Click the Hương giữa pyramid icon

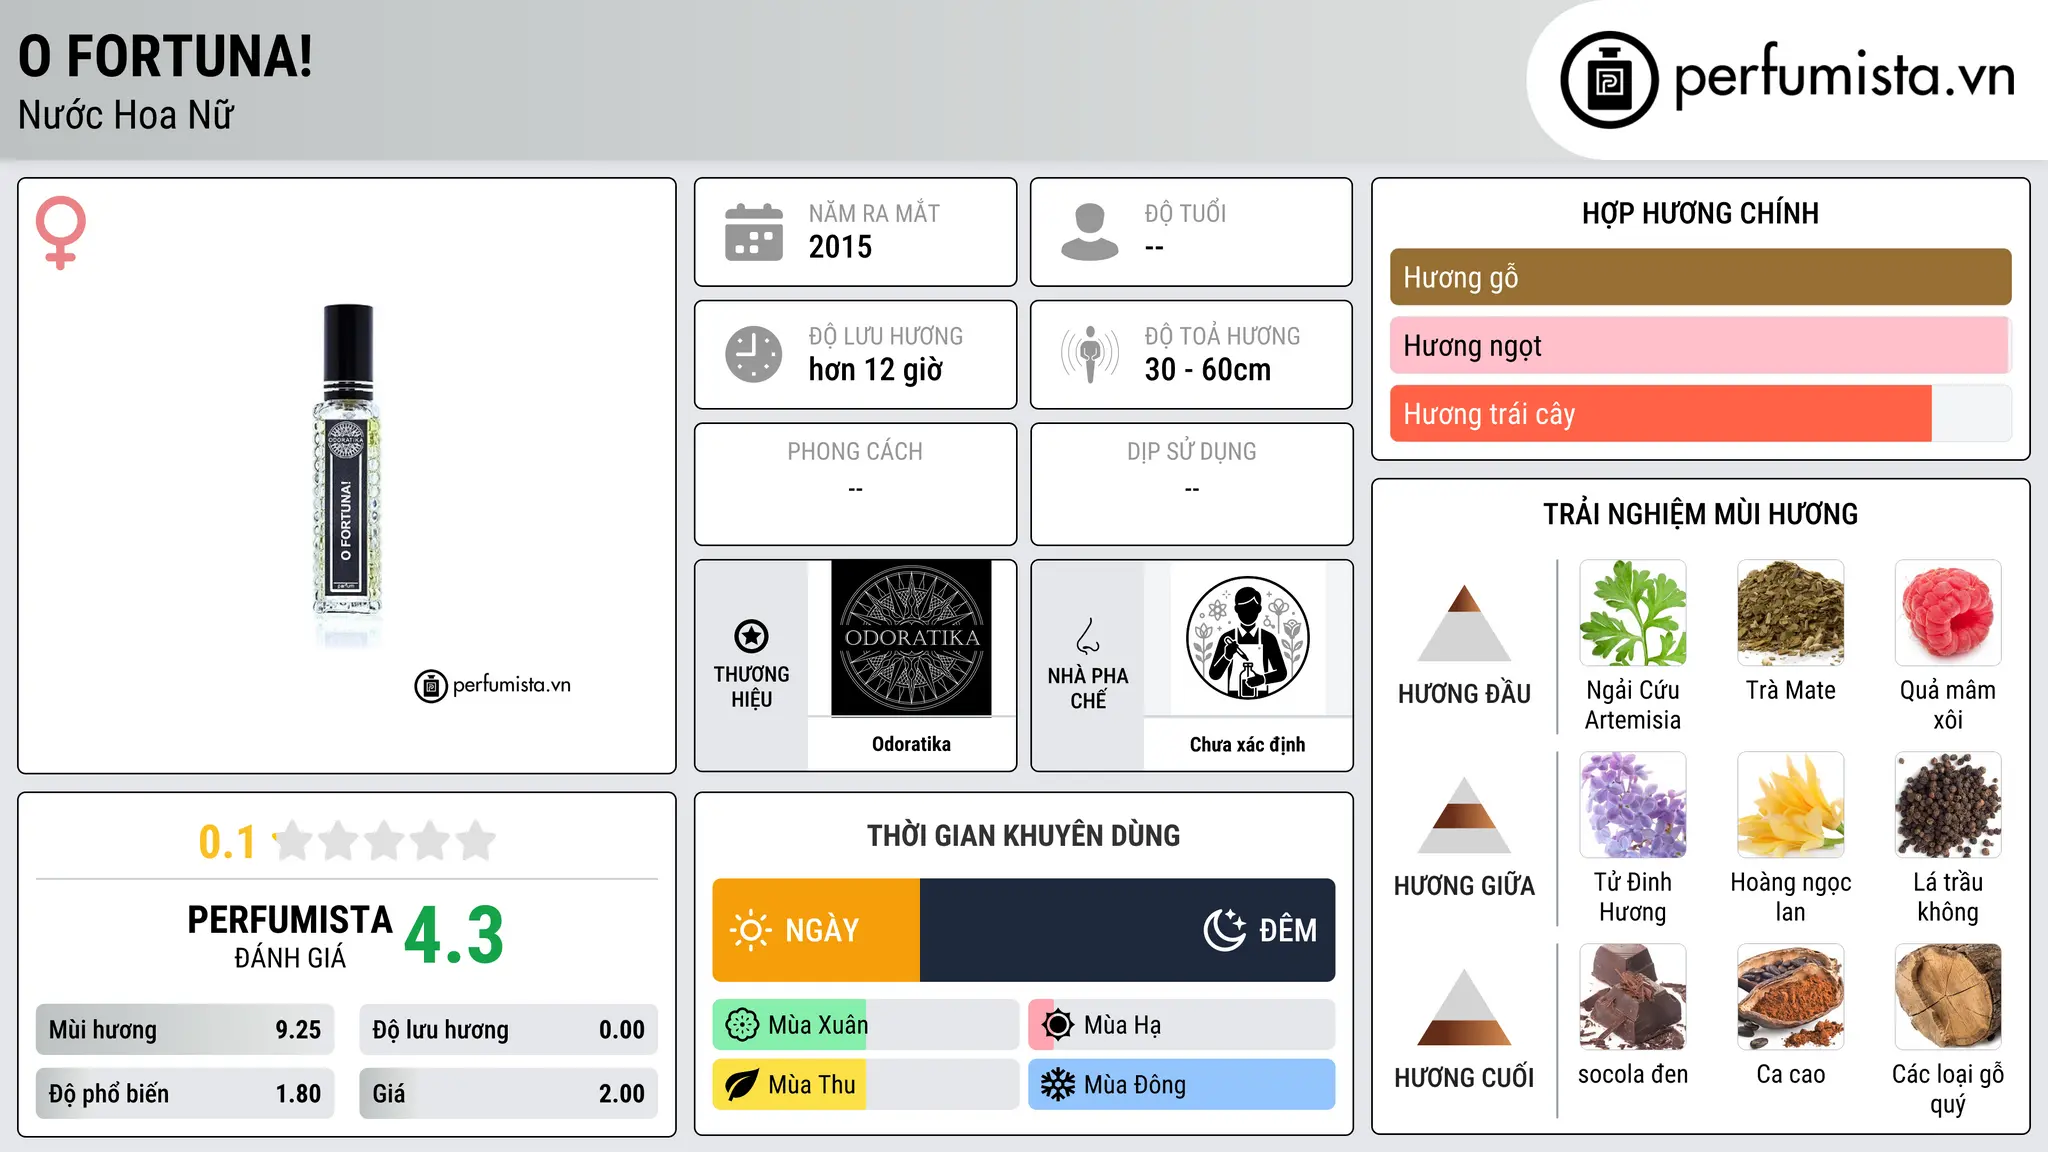pos(1464,815)
